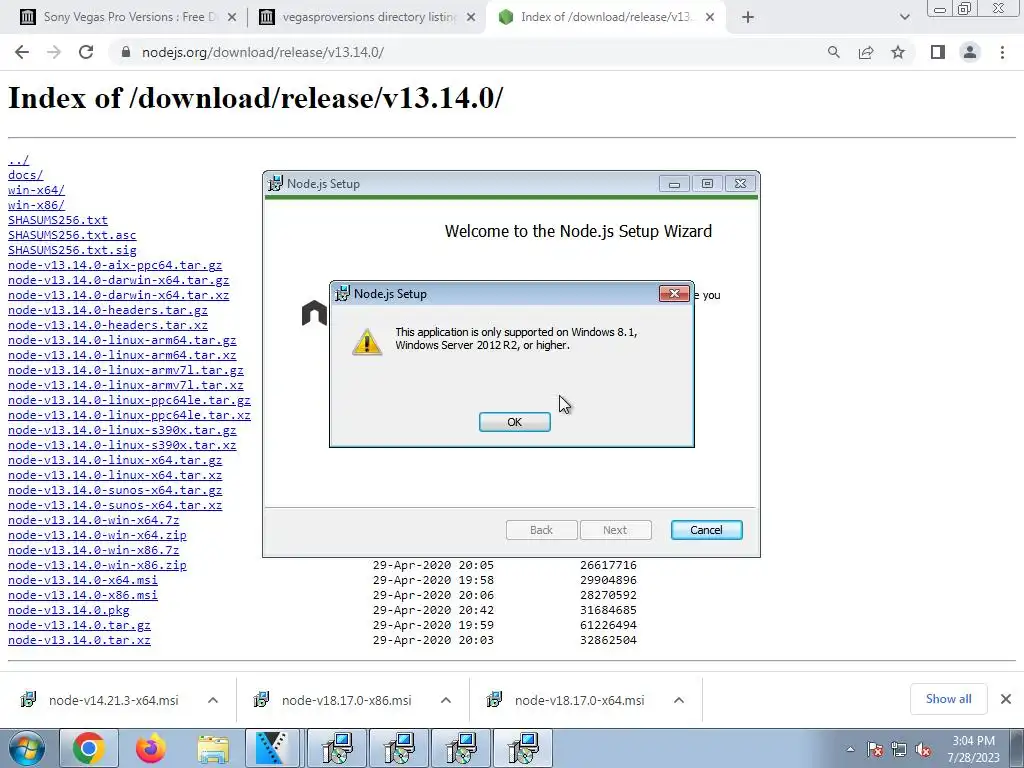Image resolution: width=1024 pixels, height=768 pixels.
Task: Open Google Chrome from the taskbar
Action: (89, 748)
